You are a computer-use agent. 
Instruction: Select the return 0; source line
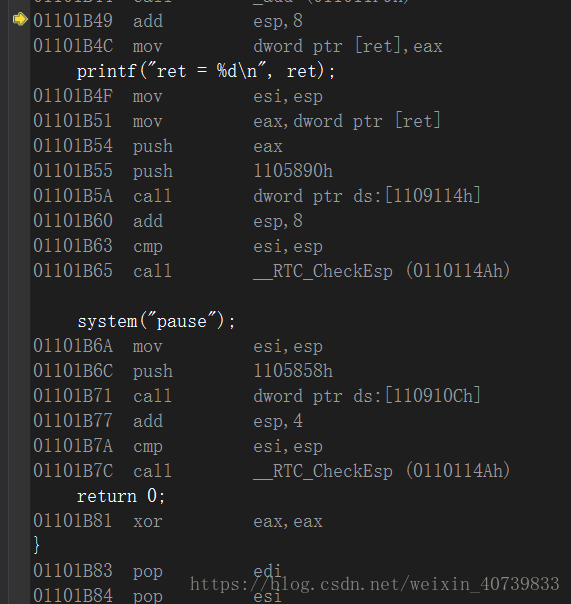[x=121, y=496]
